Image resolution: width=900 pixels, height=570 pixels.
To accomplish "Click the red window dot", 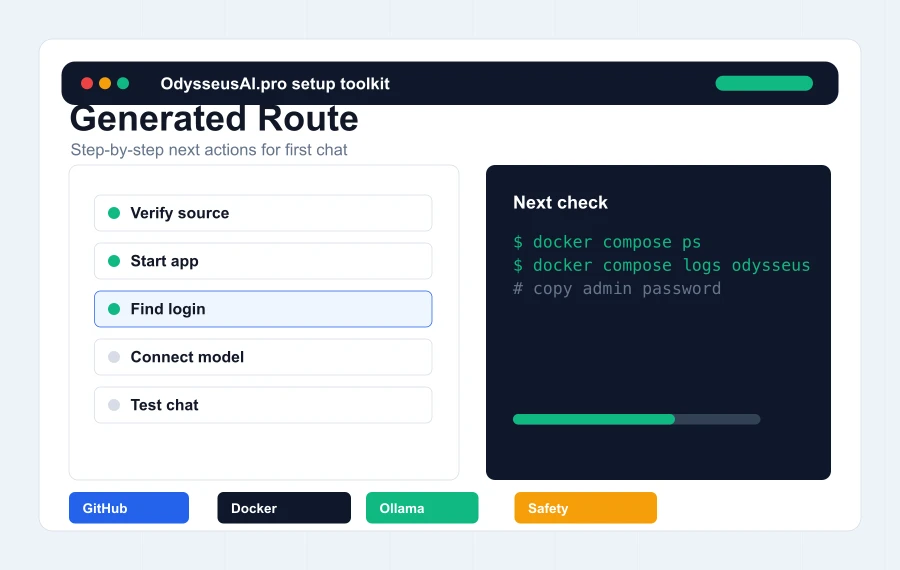I will 87,84.
